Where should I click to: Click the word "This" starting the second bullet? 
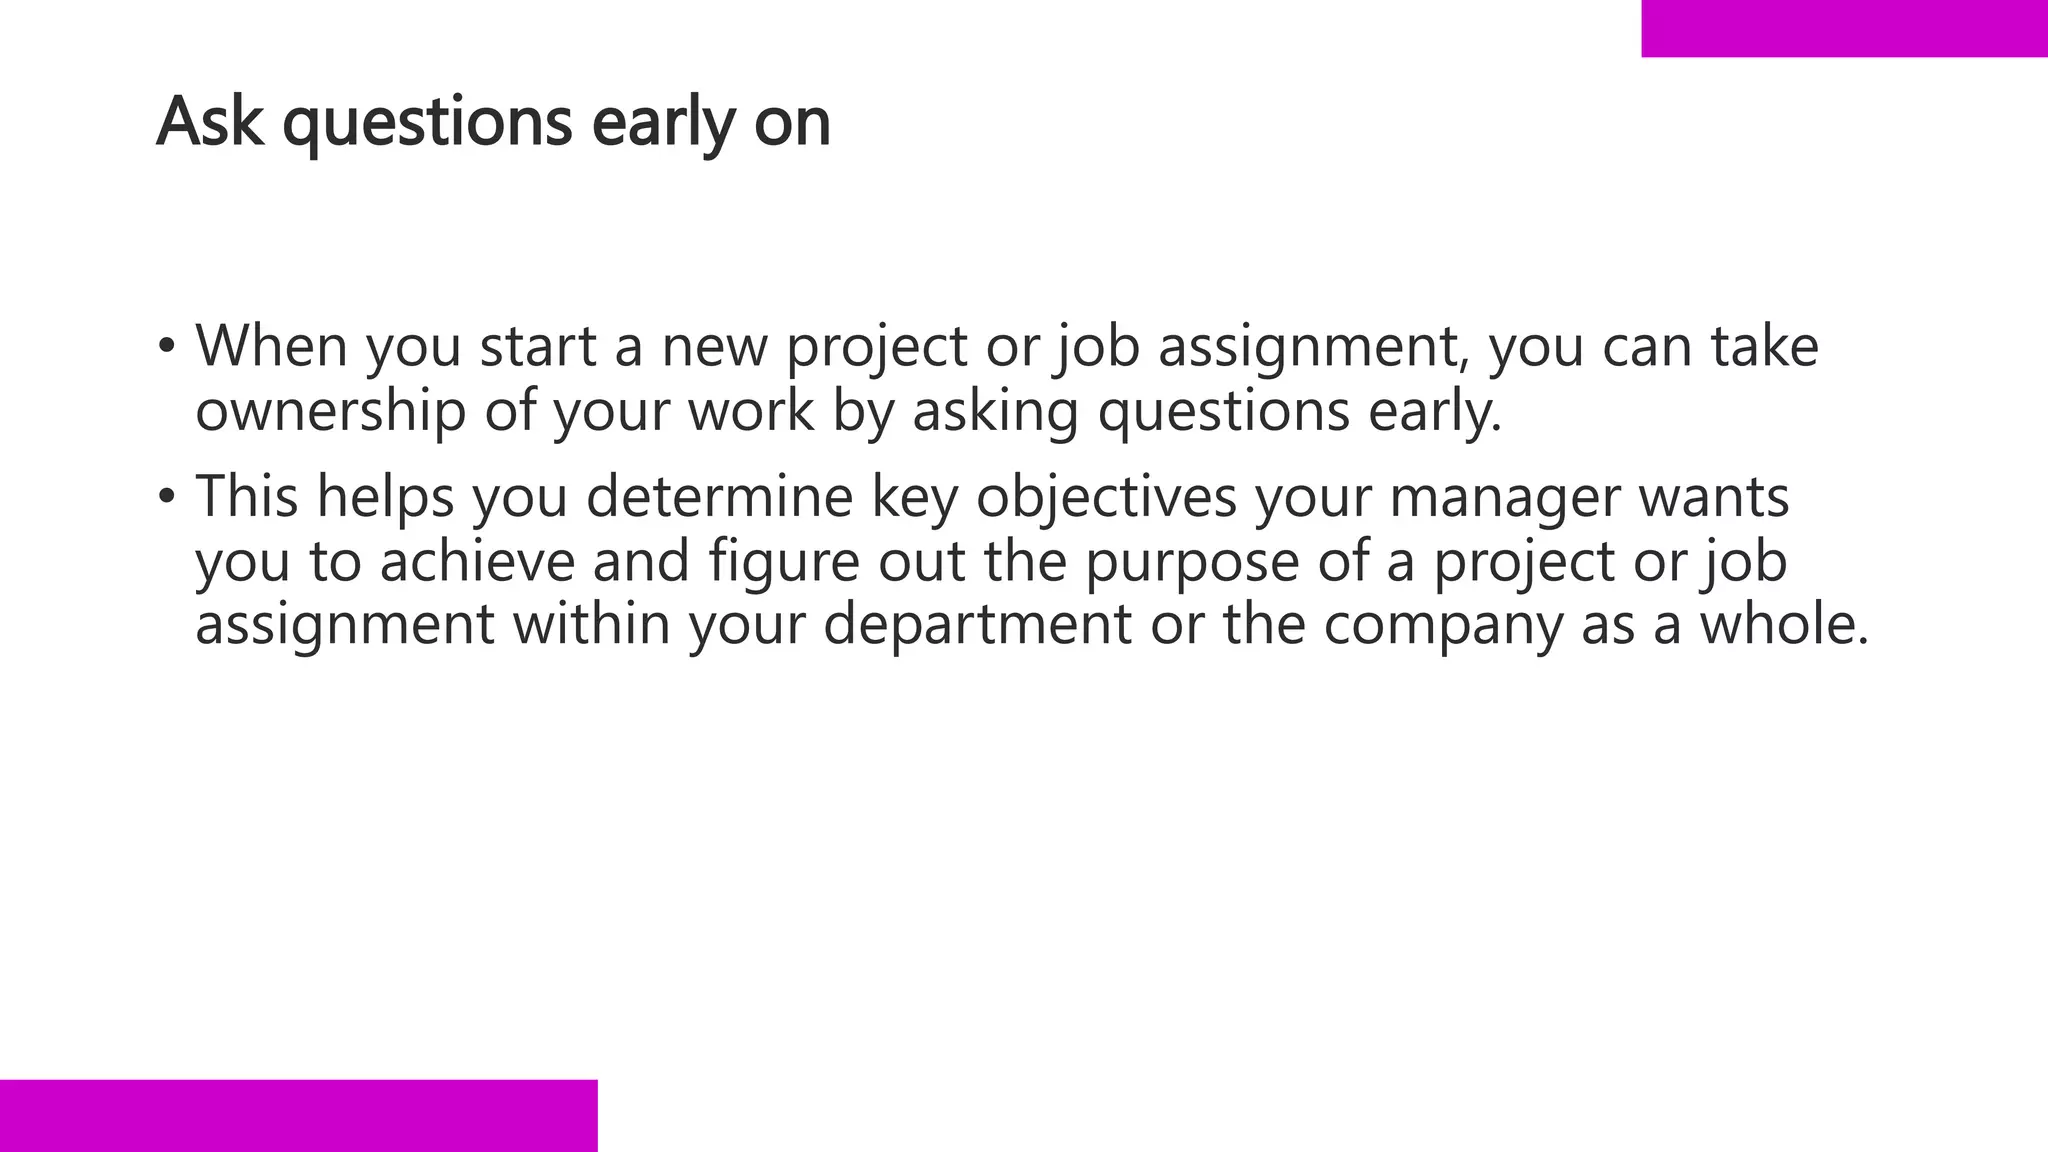[246, 496]
